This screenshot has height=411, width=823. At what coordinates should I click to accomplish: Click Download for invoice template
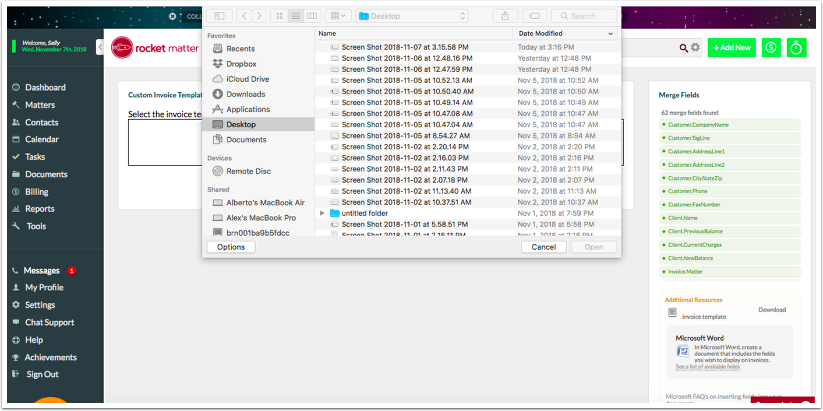(x=772, y=310)
